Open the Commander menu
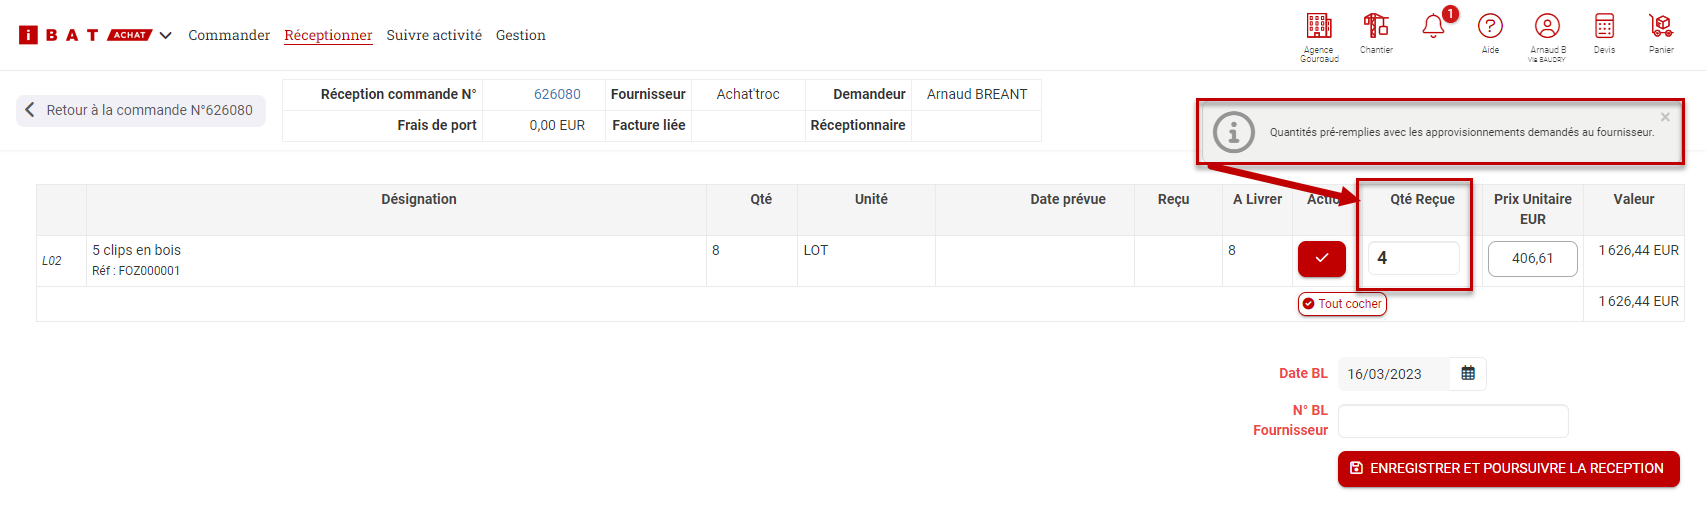Viewport: 1706px width, 508px height. (229, 35)
